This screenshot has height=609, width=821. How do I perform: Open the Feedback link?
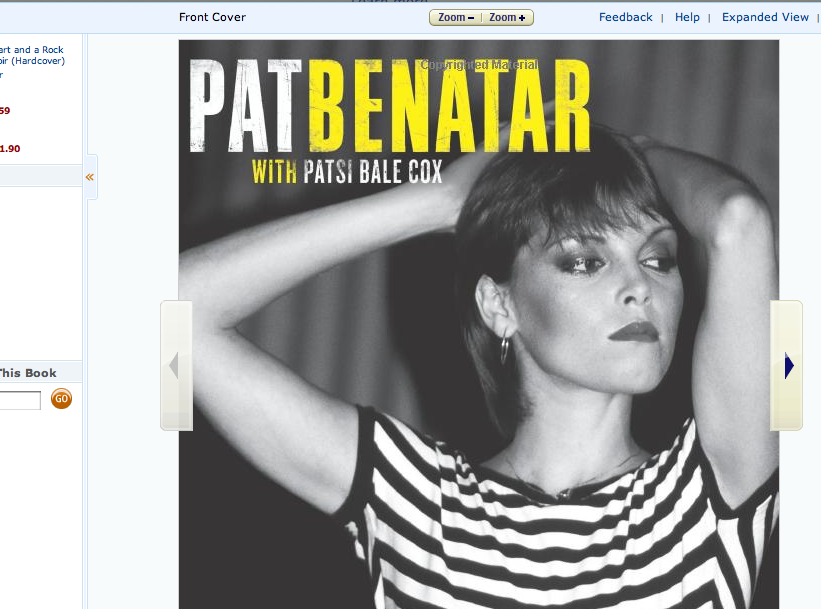click(x=626, y=17)
